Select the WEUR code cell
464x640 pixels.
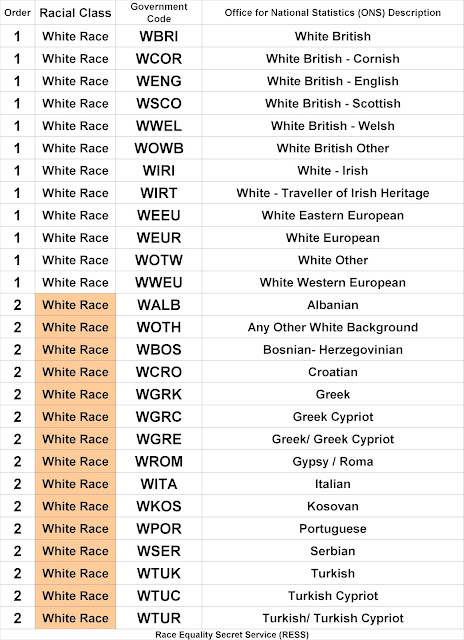[x=159, y=238]
